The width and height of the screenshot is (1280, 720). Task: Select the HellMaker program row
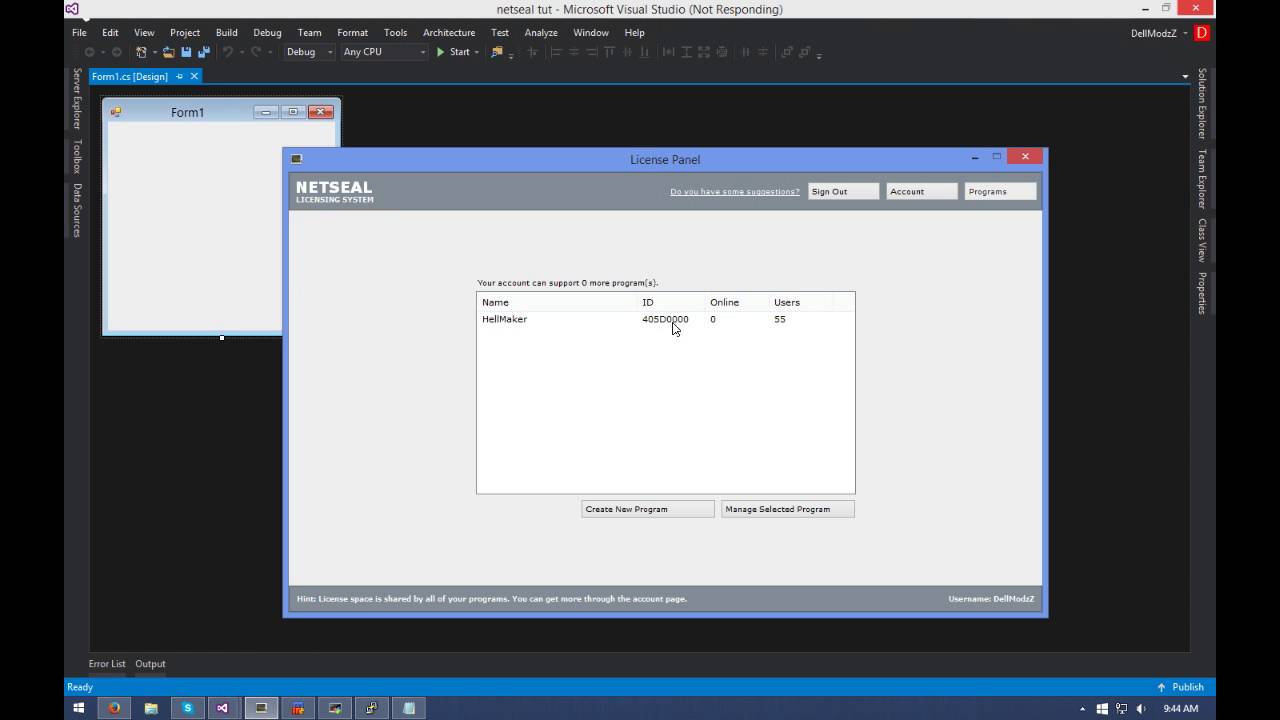click(665, 319)
